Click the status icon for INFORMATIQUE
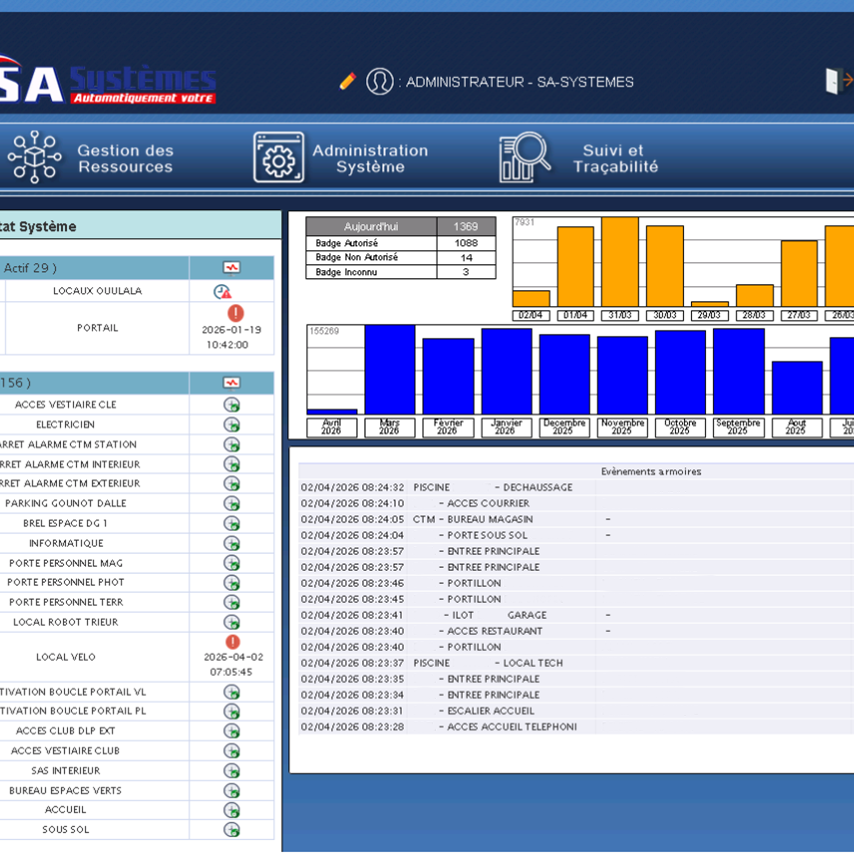The image size is (854, 854). coord(232,543)
